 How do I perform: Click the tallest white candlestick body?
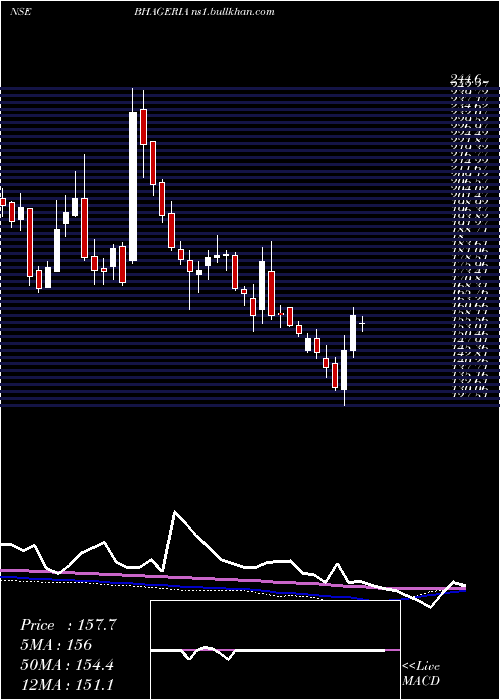133,187
